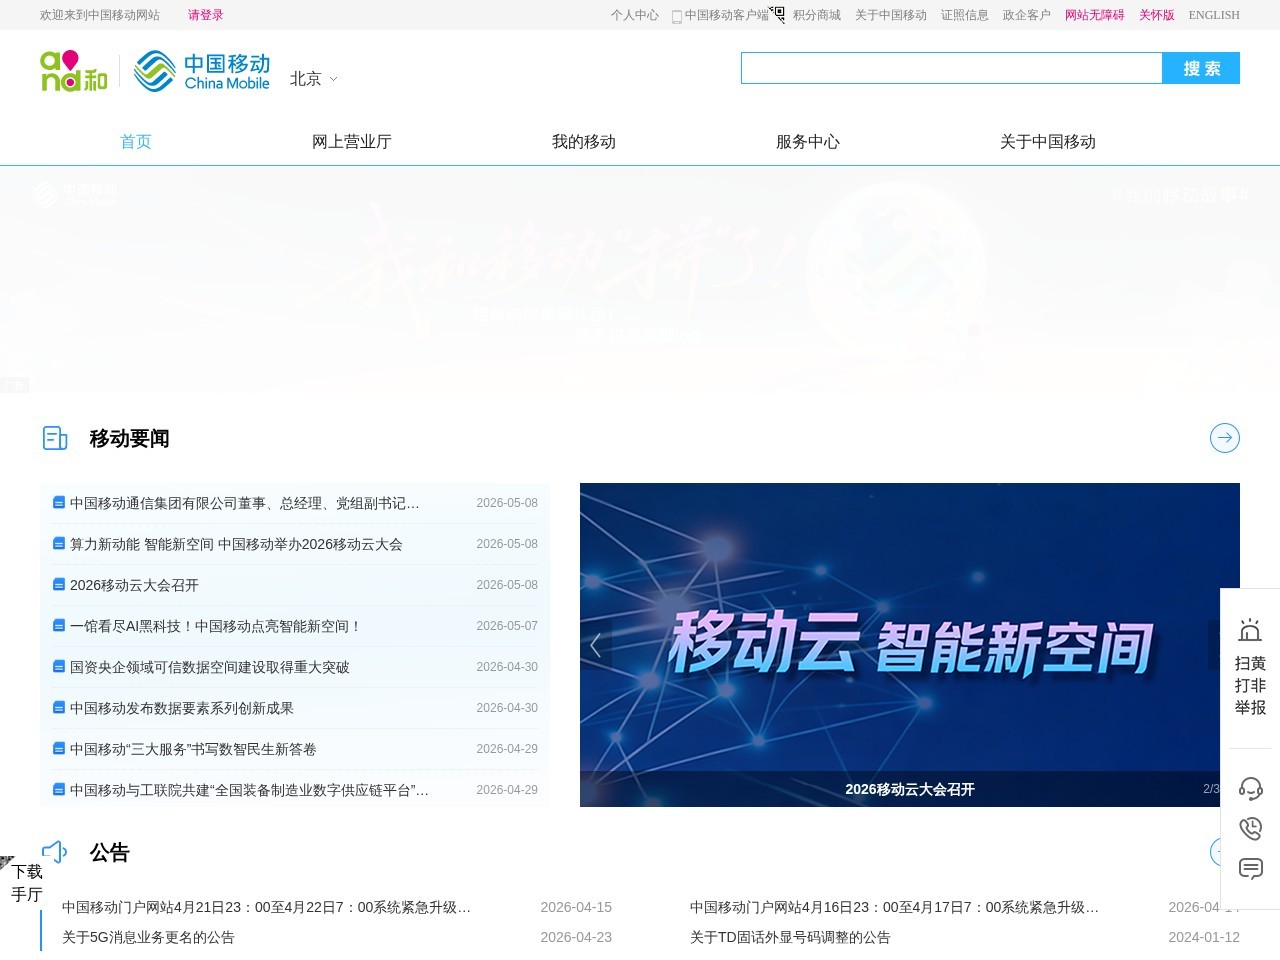The height and width of the screenshot is (960, 1280).
Task: Open news 国资央企领域可信数据空间
Action: tap(210, 667)
